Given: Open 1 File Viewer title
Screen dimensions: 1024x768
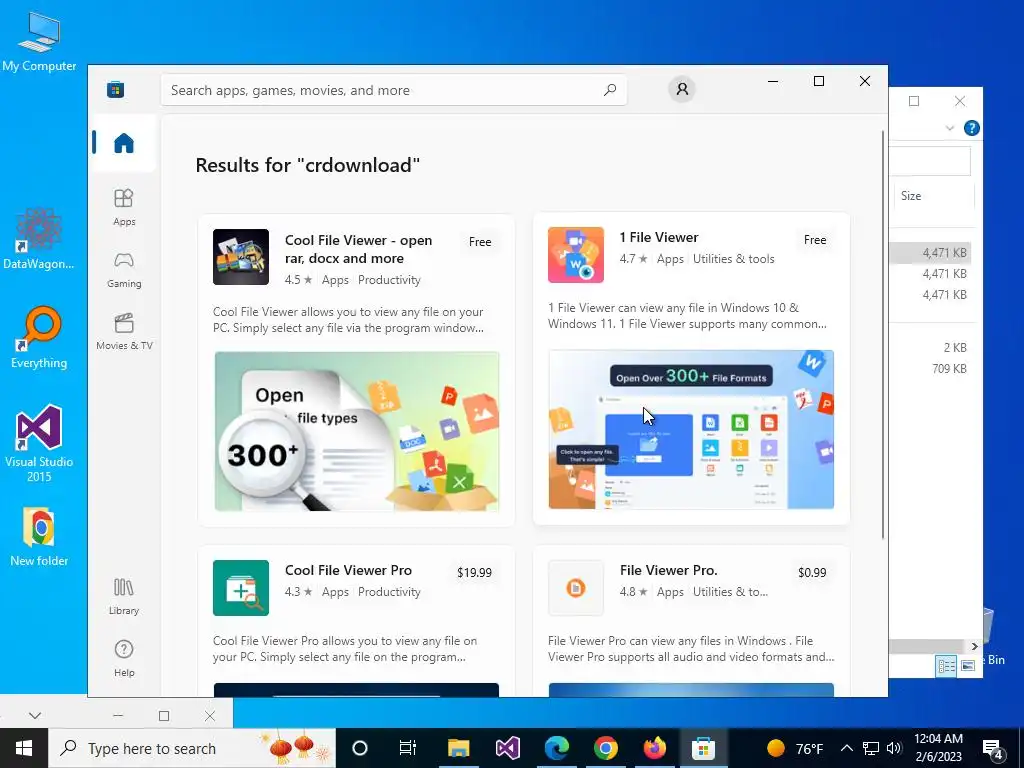Looking at the screenshot, I should pos(659,237).
